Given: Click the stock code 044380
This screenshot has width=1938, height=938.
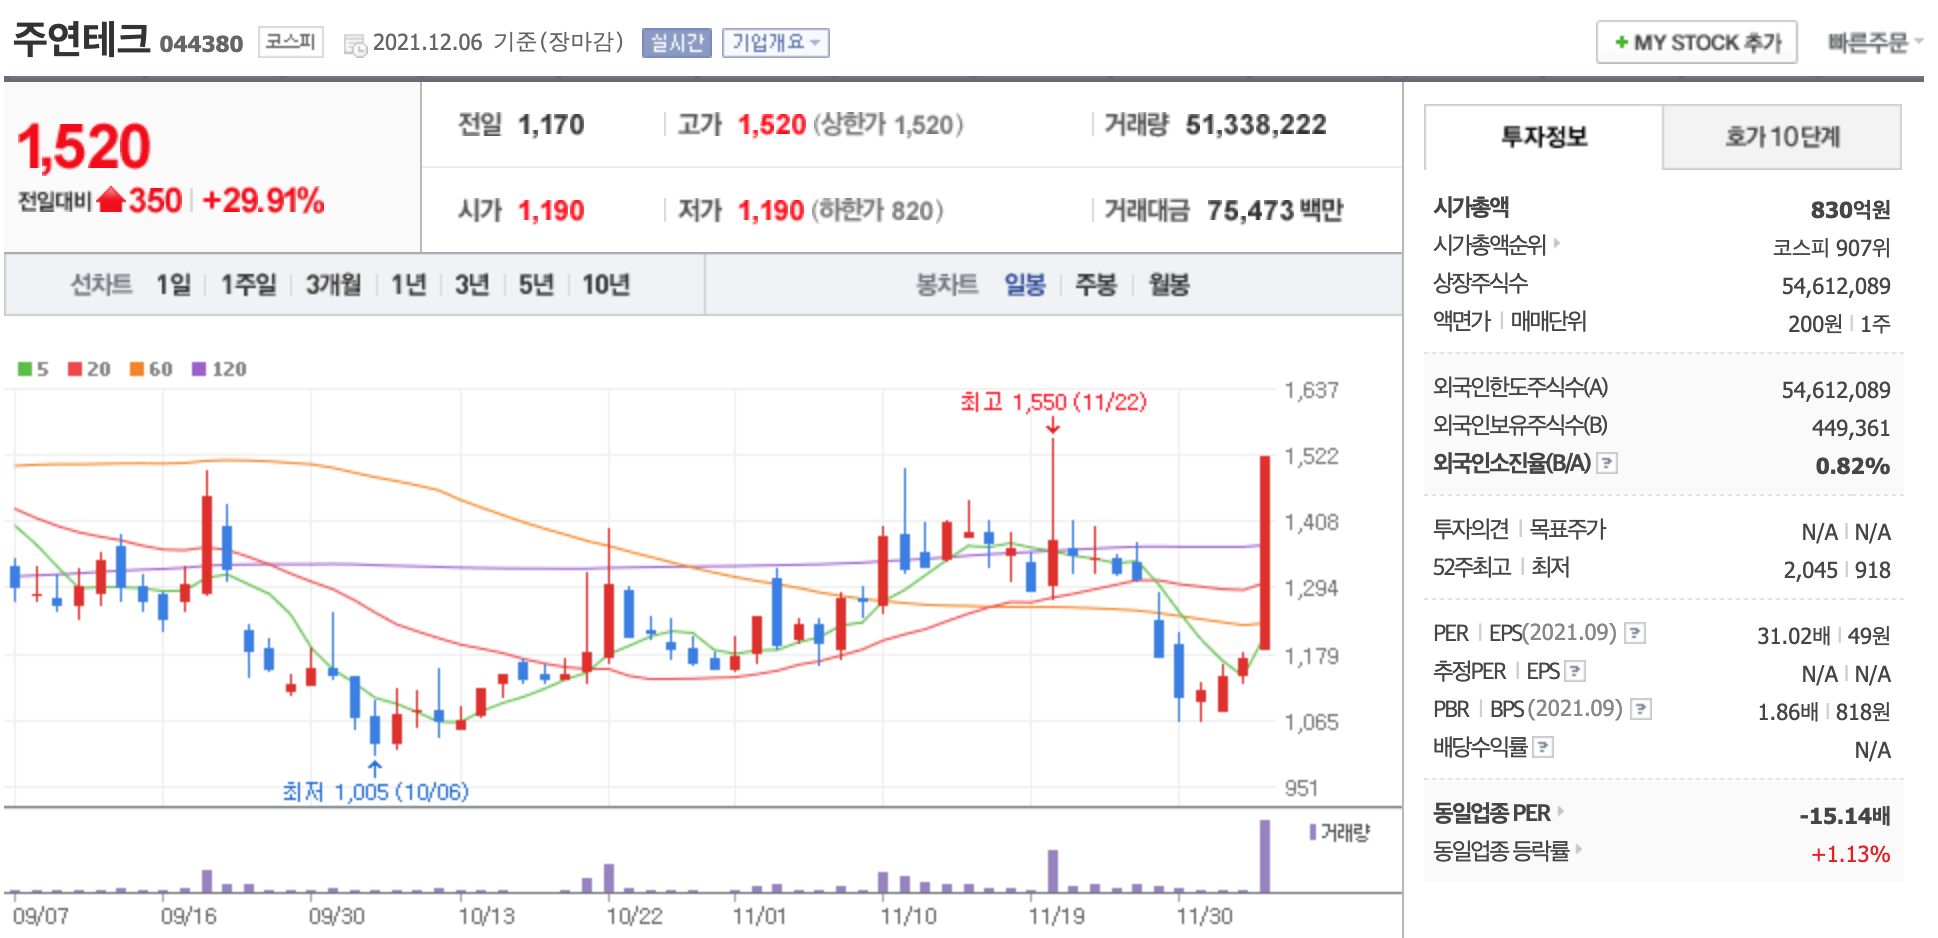Looking at the screenshot, I should coord(201,44).
